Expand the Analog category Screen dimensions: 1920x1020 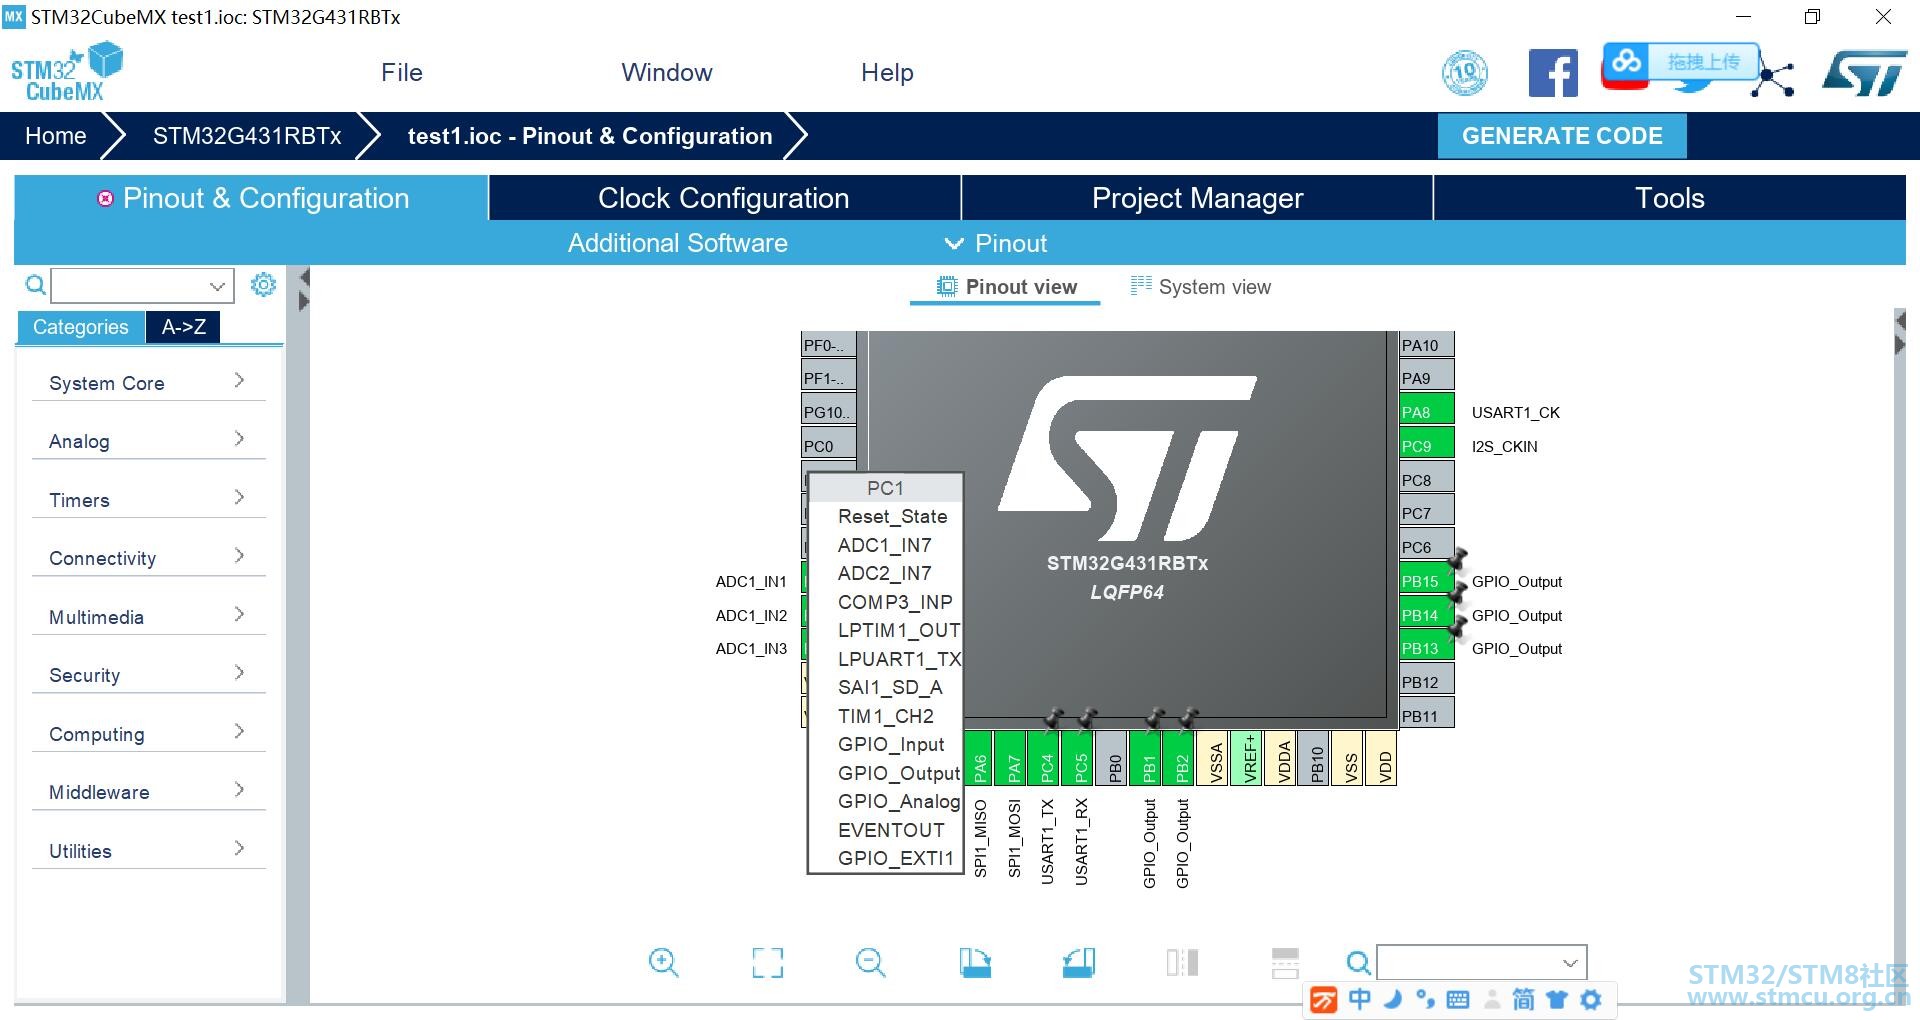(x=148, y=441)
